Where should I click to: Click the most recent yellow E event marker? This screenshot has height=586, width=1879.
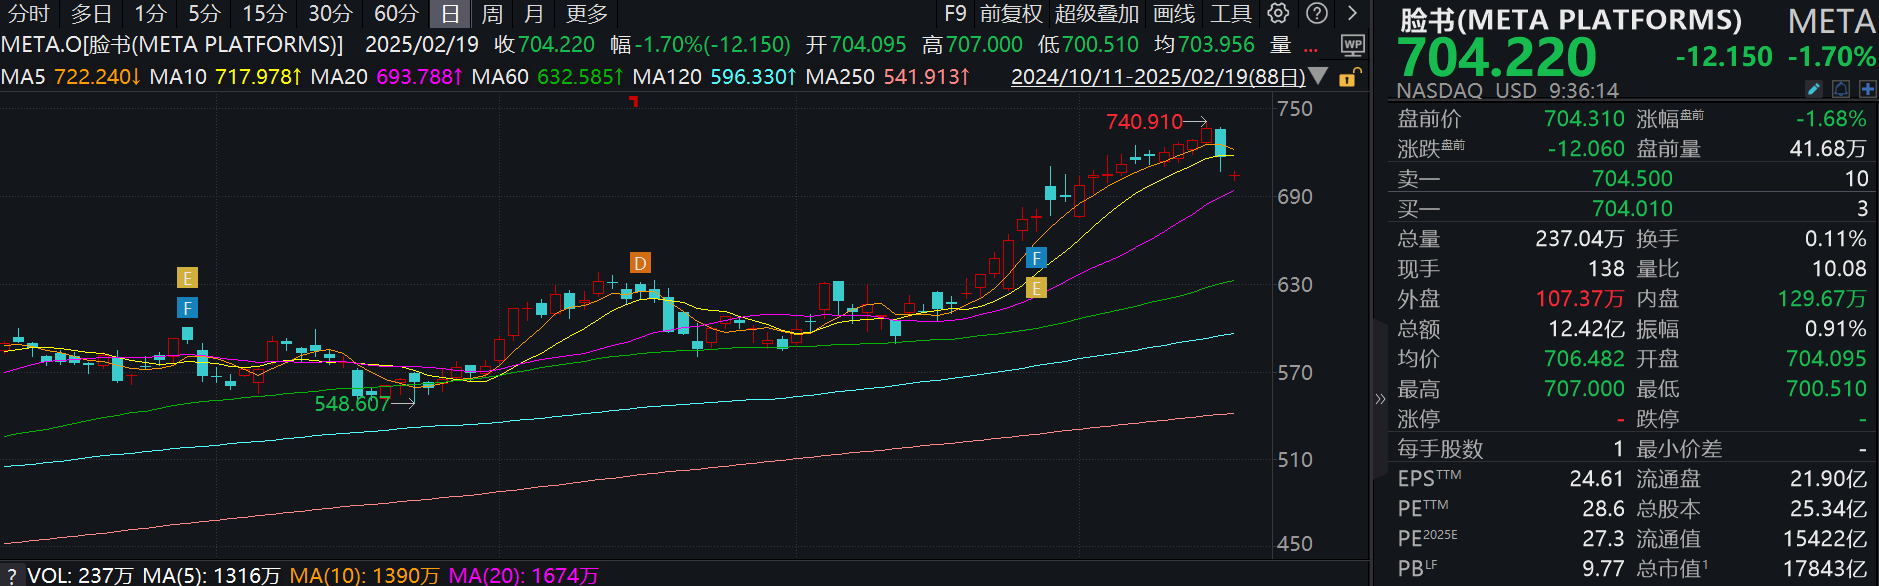click(1036, 288)
